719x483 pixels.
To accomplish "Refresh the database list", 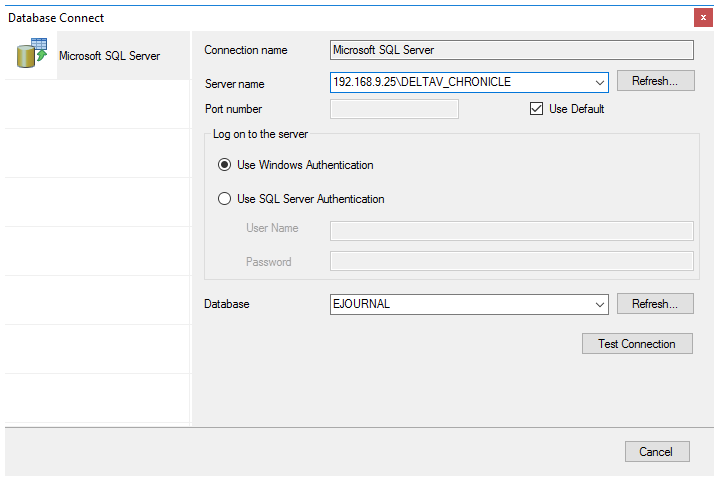I will [x=655, y=304].
